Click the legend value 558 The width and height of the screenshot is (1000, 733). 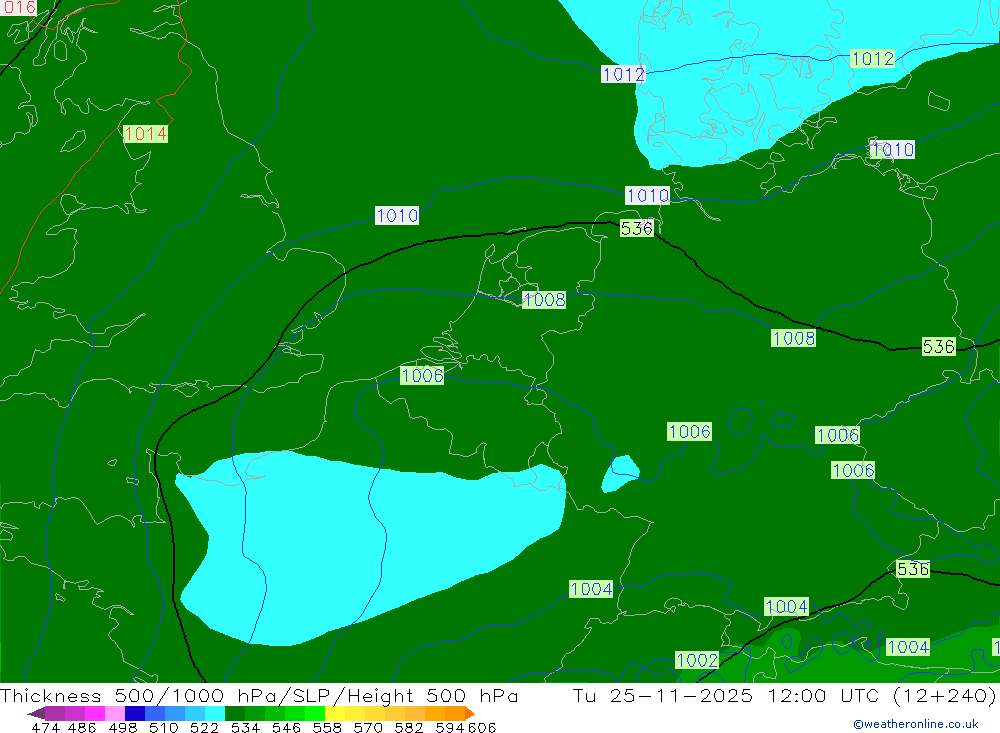coord(327,727)
